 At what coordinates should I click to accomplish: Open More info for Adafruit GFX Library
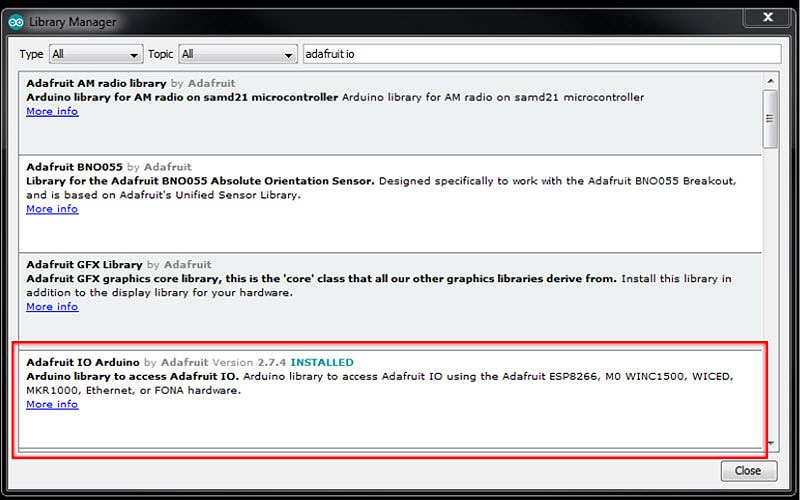coord(52,307)
